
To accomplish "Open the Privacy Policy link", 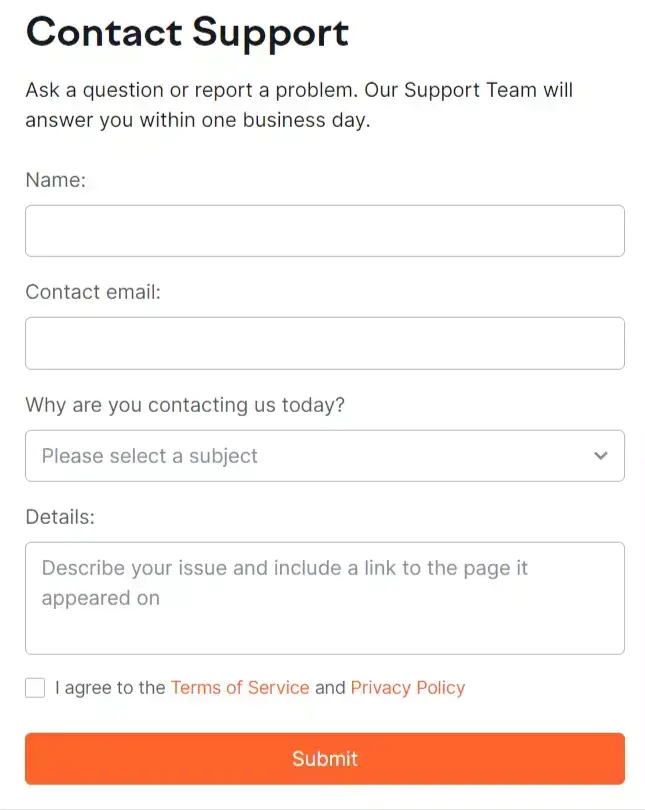I will [x=407, y=687].
